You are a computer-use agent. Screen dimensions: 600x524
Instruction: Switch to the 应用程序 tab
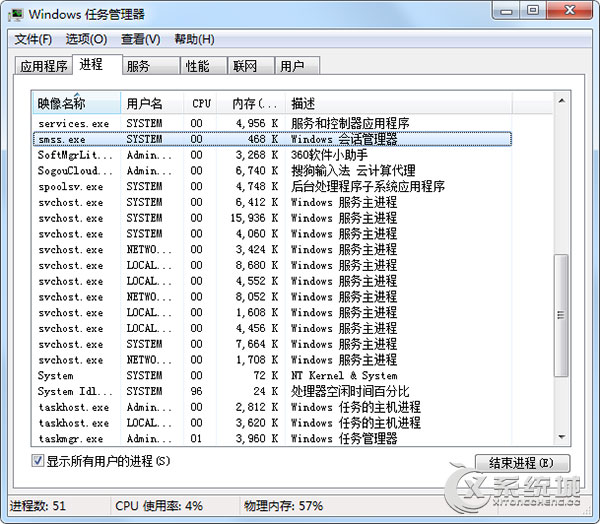(44, 66)
